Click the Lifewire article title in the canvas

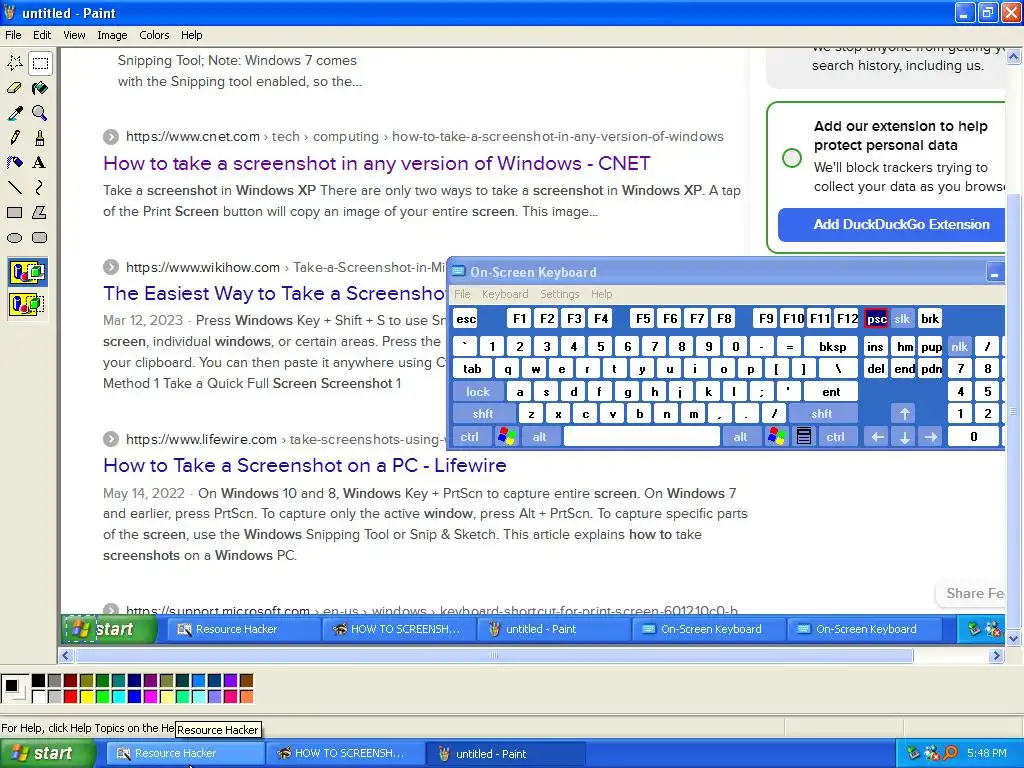click(304, 465)
